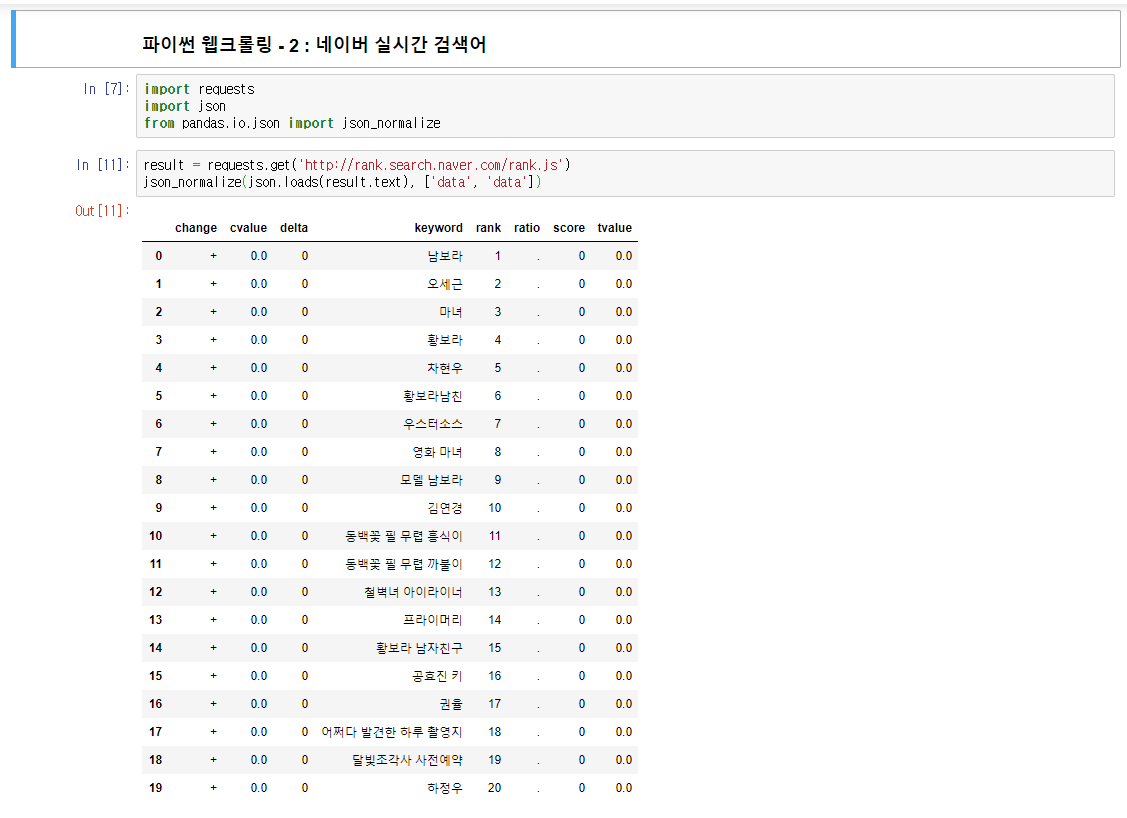The image size is (1127, 818).
Task: Click the keyword cell '남보라' in row 0
Action: click(445, 256)
